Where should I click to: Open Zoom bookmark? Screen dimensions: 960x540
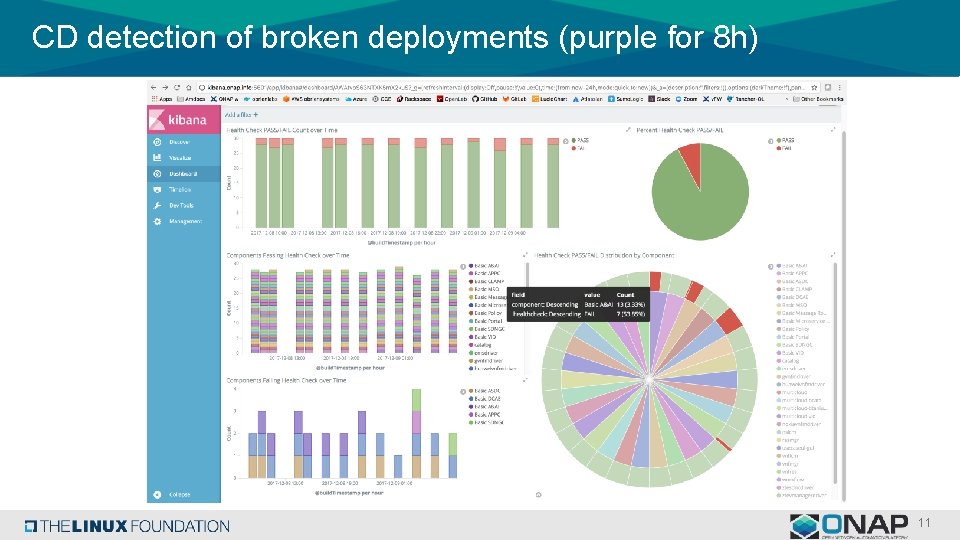(686, 99)
